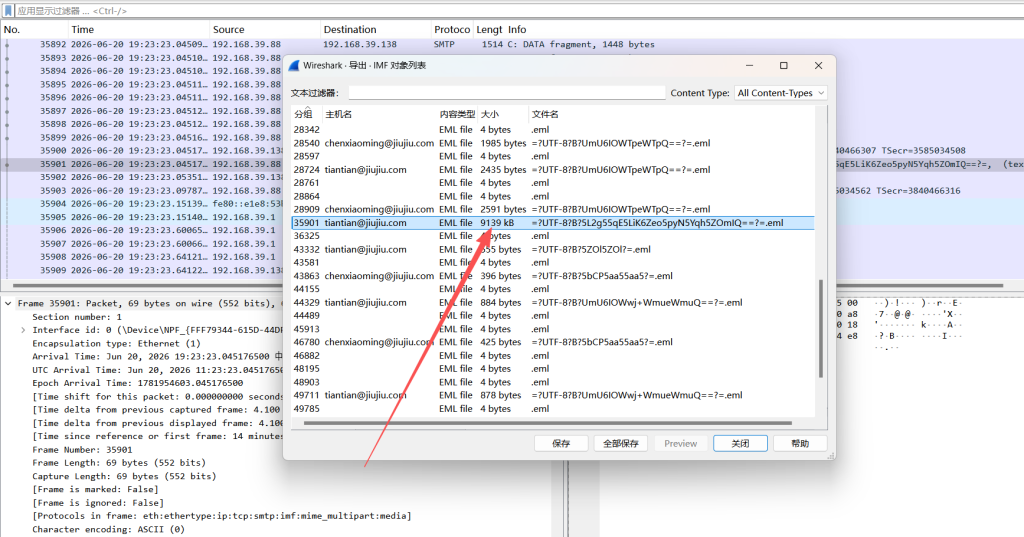
Task: Click the 保存 button
Action: pos(561,444)
